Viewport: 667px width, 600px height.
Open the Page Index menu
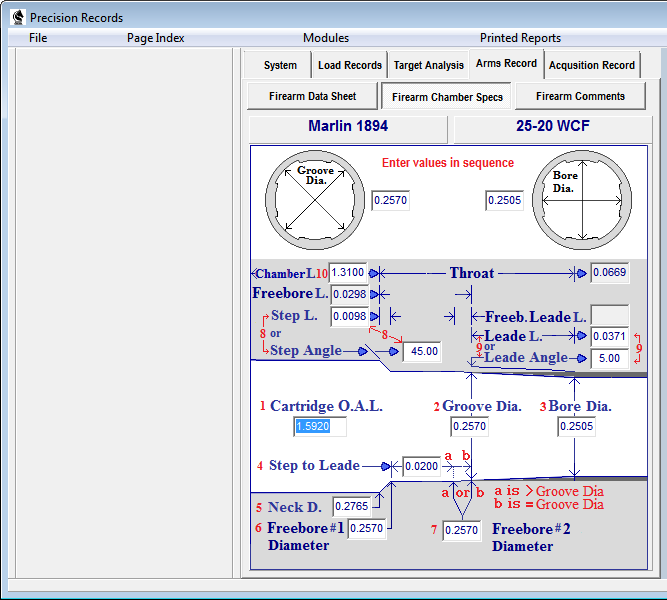[156, 38]
